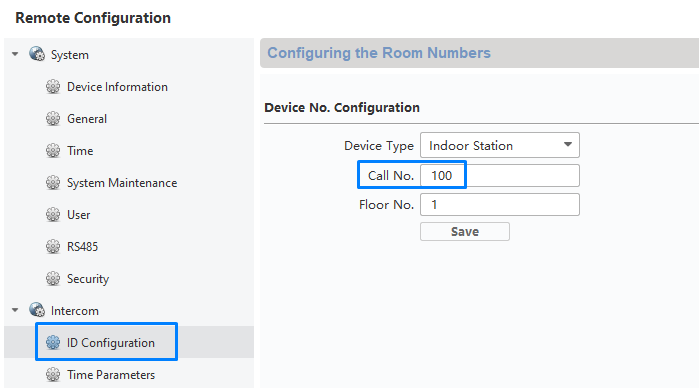
Task: Click the Remote Configuration window title
Action: pos(93,18)
